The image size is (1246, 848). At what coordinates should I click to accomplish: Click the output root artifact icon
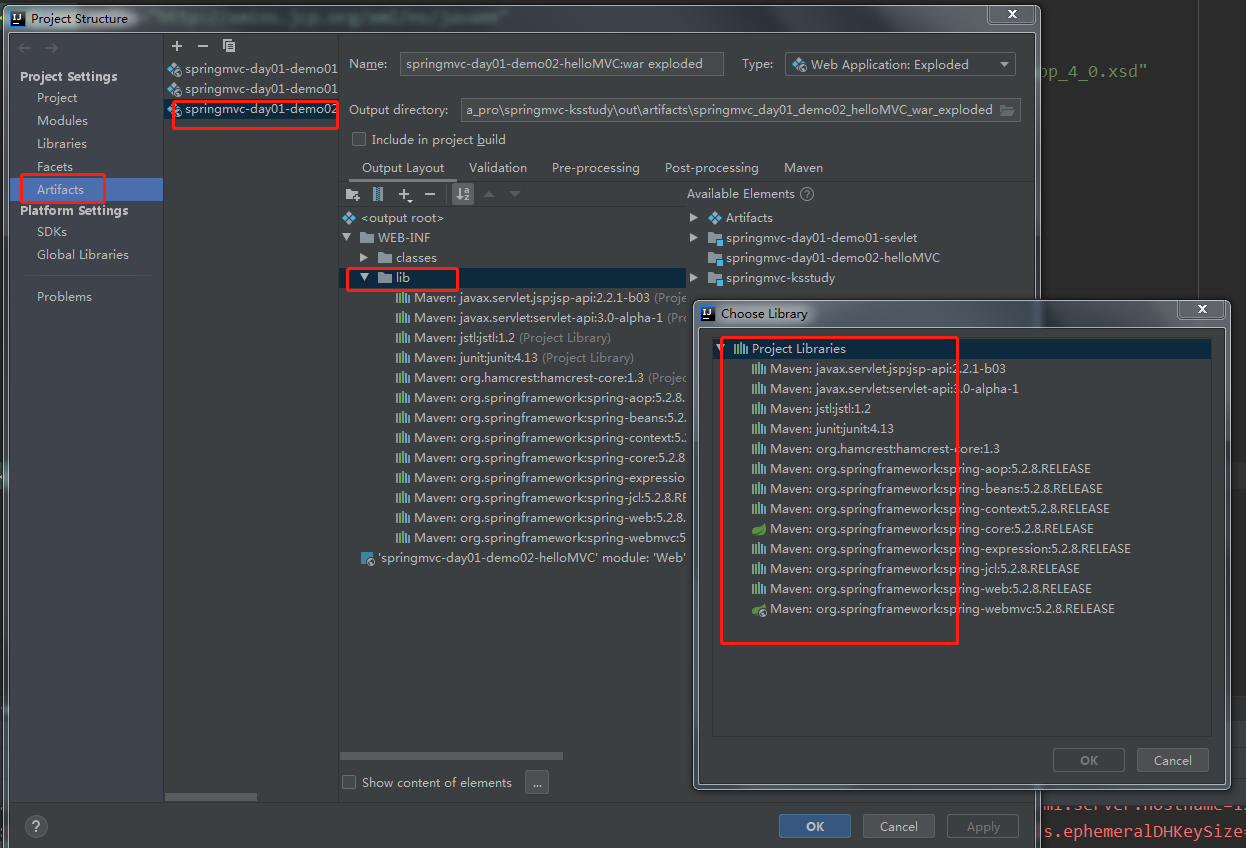pyautogui.click(x=349, y=218)
